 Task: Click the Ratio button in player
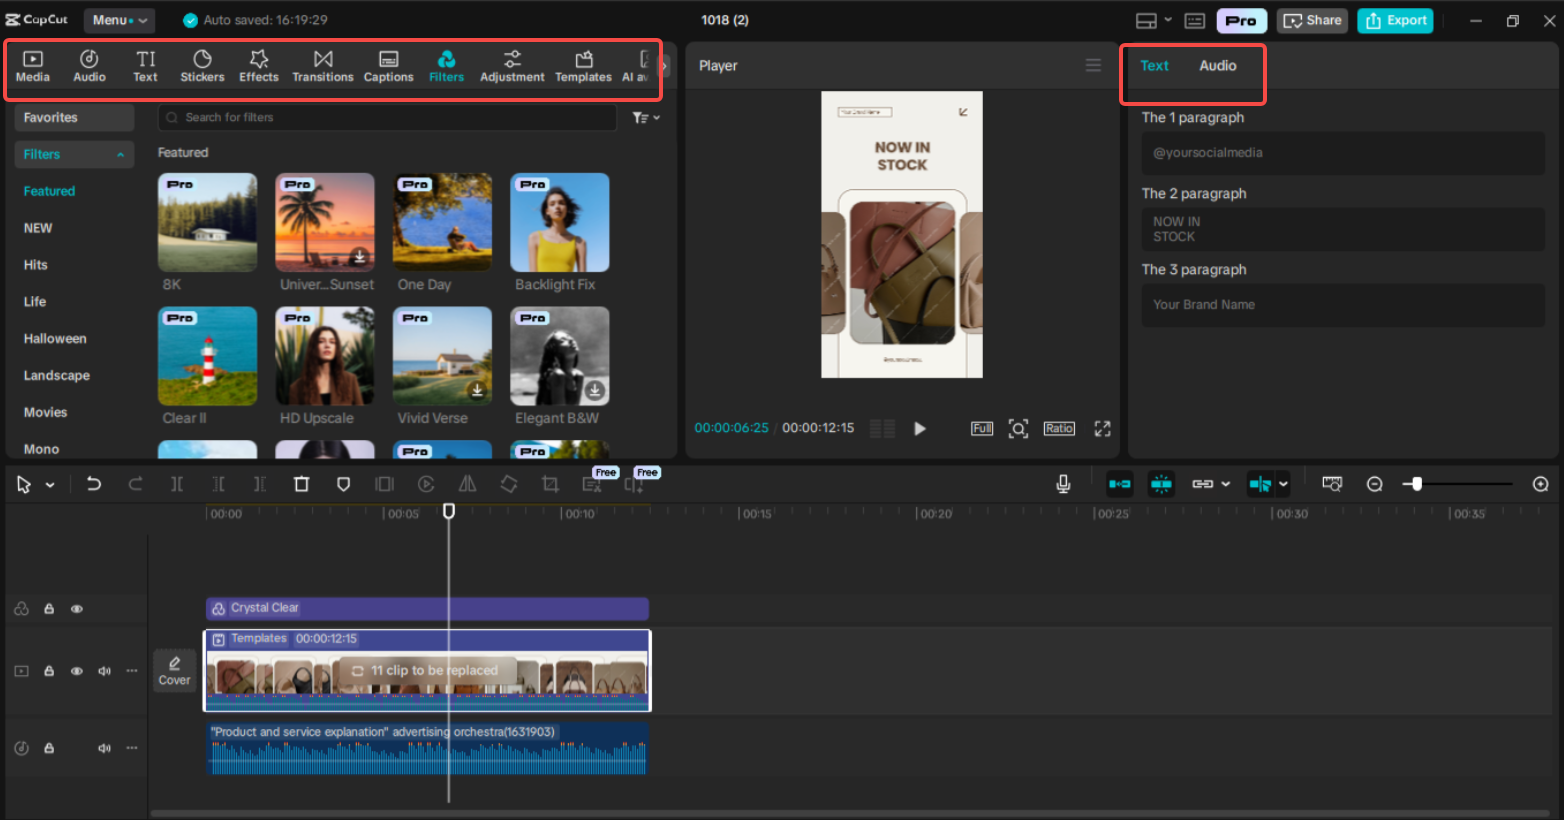[1059, 429]
